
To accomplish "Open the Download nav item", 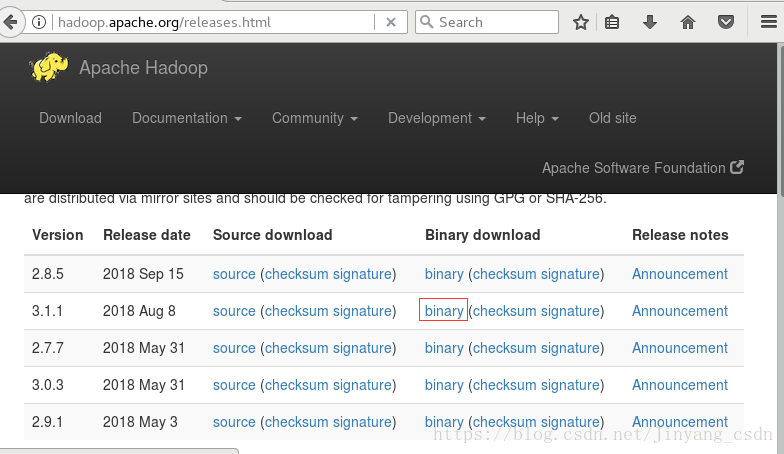I will pyautogui.click(x=70, y=118).
